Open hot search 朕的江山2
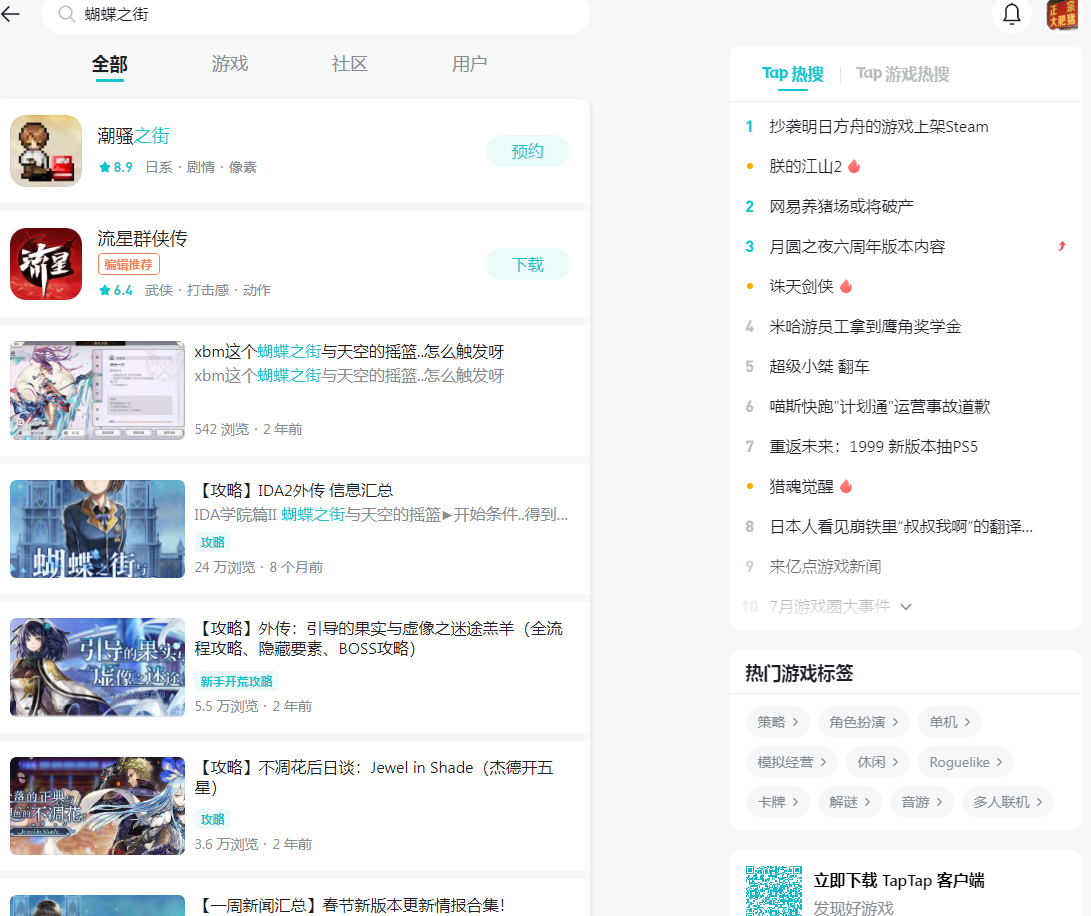1091x916 pixels. (x=806, y=166)
